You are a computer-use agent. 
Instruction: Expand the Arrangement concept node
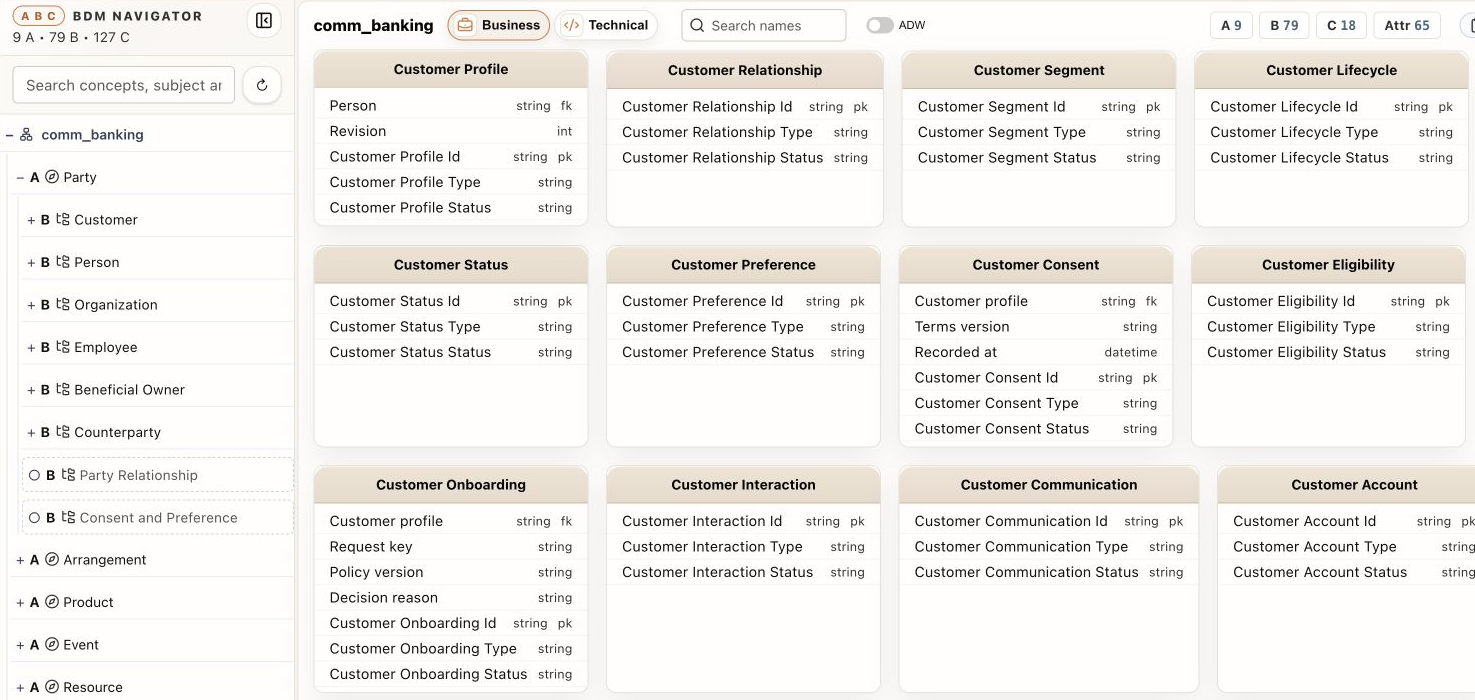[x=20, y=560]
